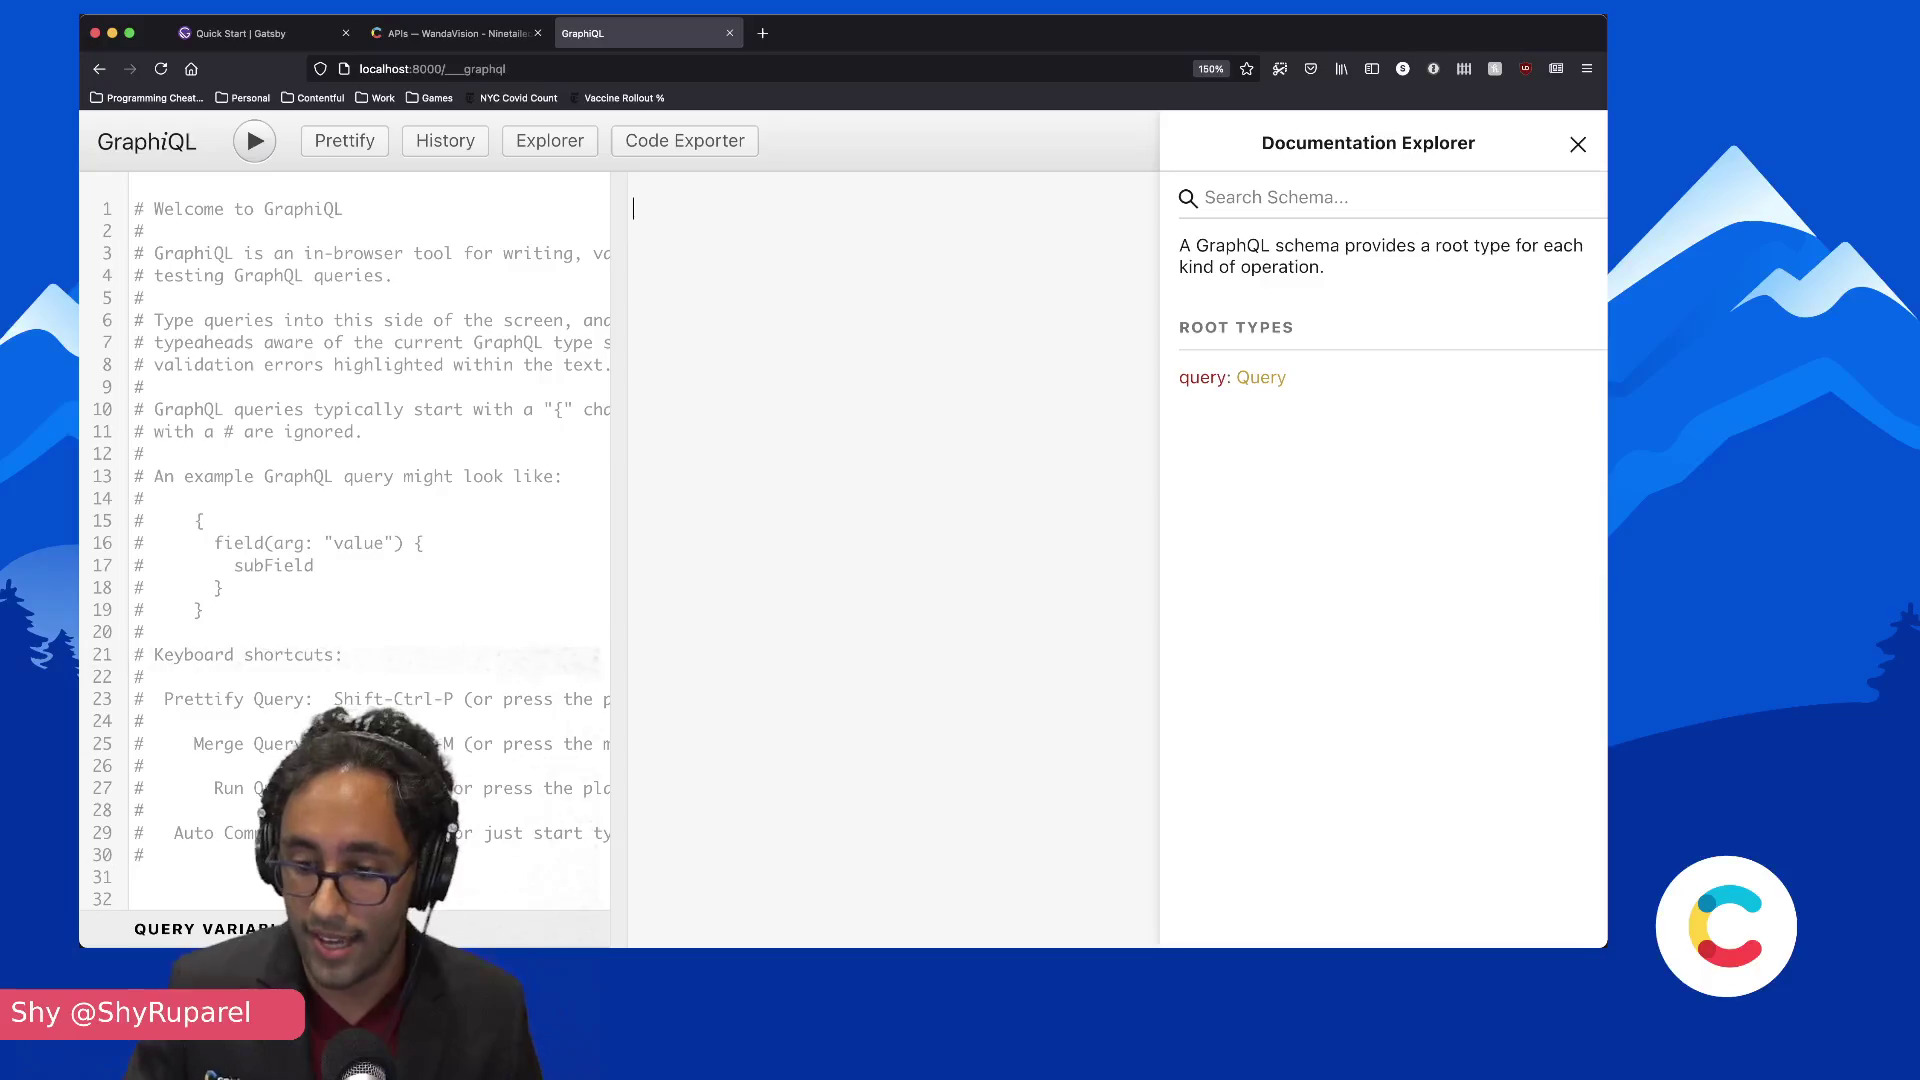Close the GraphiQL browser tab
Image resolution: width=1920 pixels, height=1080 pixels.
[x=730, y=33]
